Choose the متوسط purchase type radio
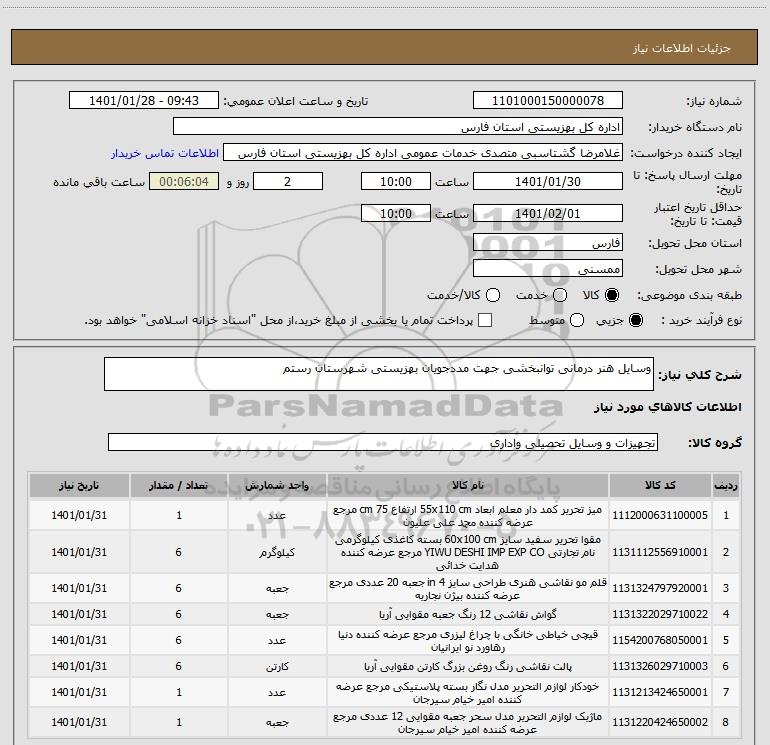The image size is (770, 745). point(577,320)
